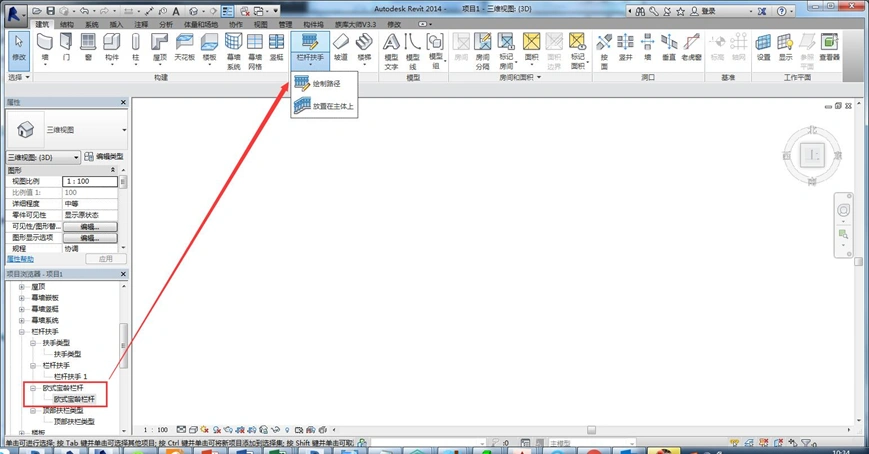The image size is (869, 454).
Task: Click the 显示 work plane show tool
Action: pyautogui.click(x=785, y=48)
